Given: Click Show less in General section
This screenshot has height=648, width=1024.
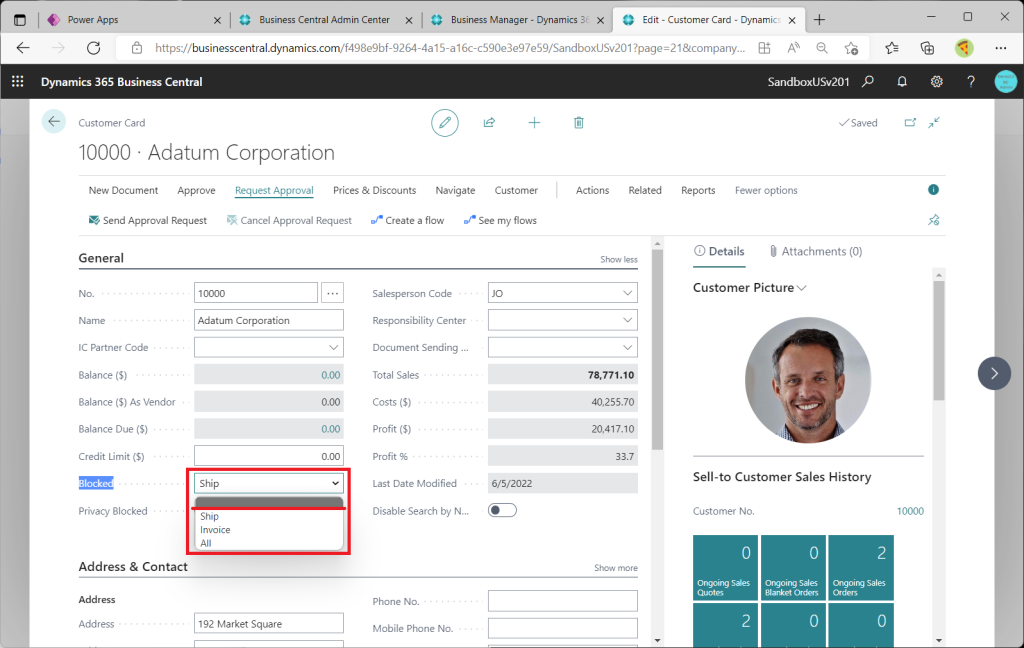Looking at the screenshot, I should coord(618,259).
